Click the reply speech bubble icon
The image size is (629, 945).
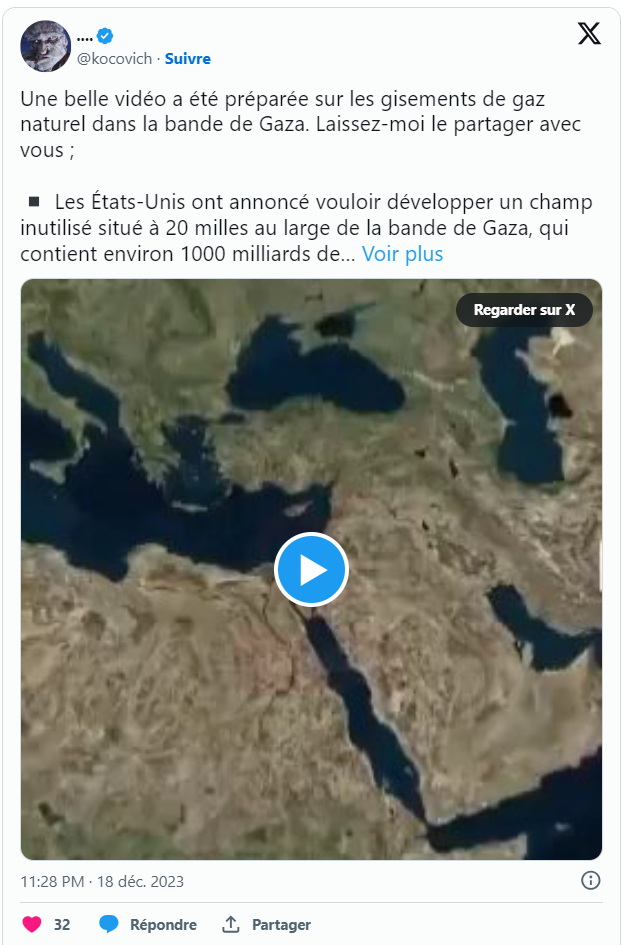pyautogui.click(x=108, y=924)
